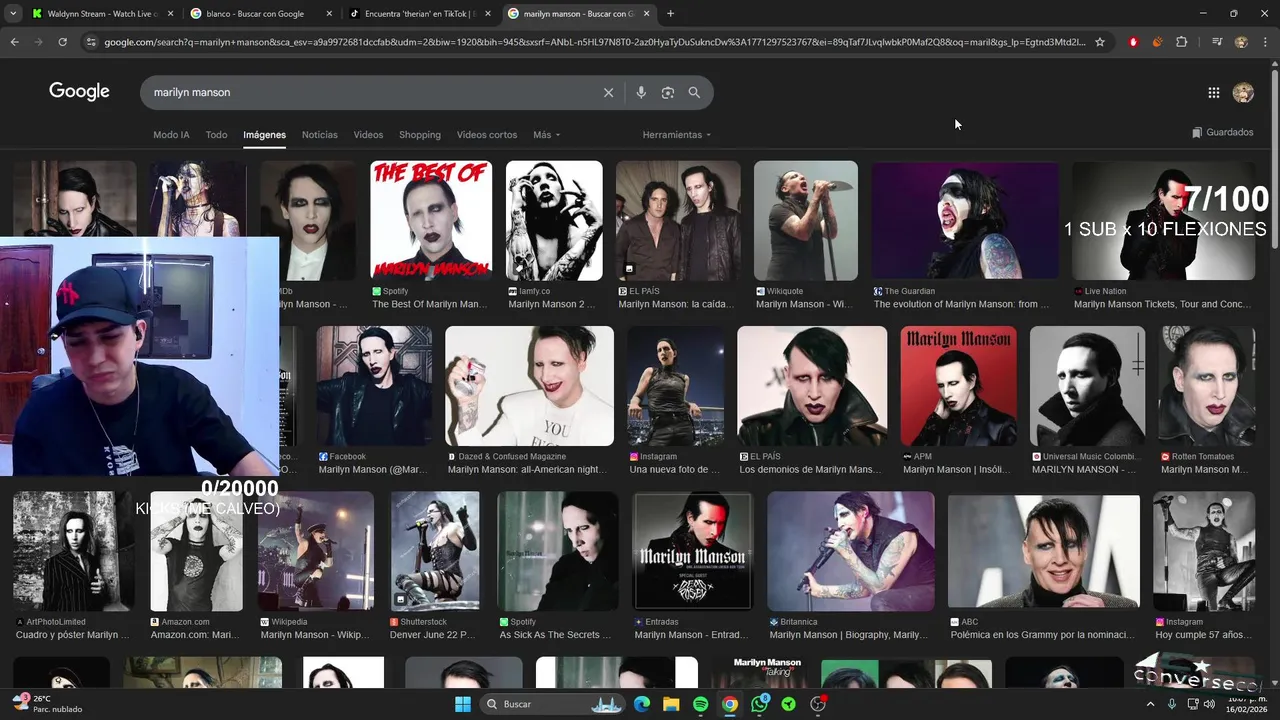
Task: Open Guardados saved items
Action: pyautogui.click(x=1222, y=132)
